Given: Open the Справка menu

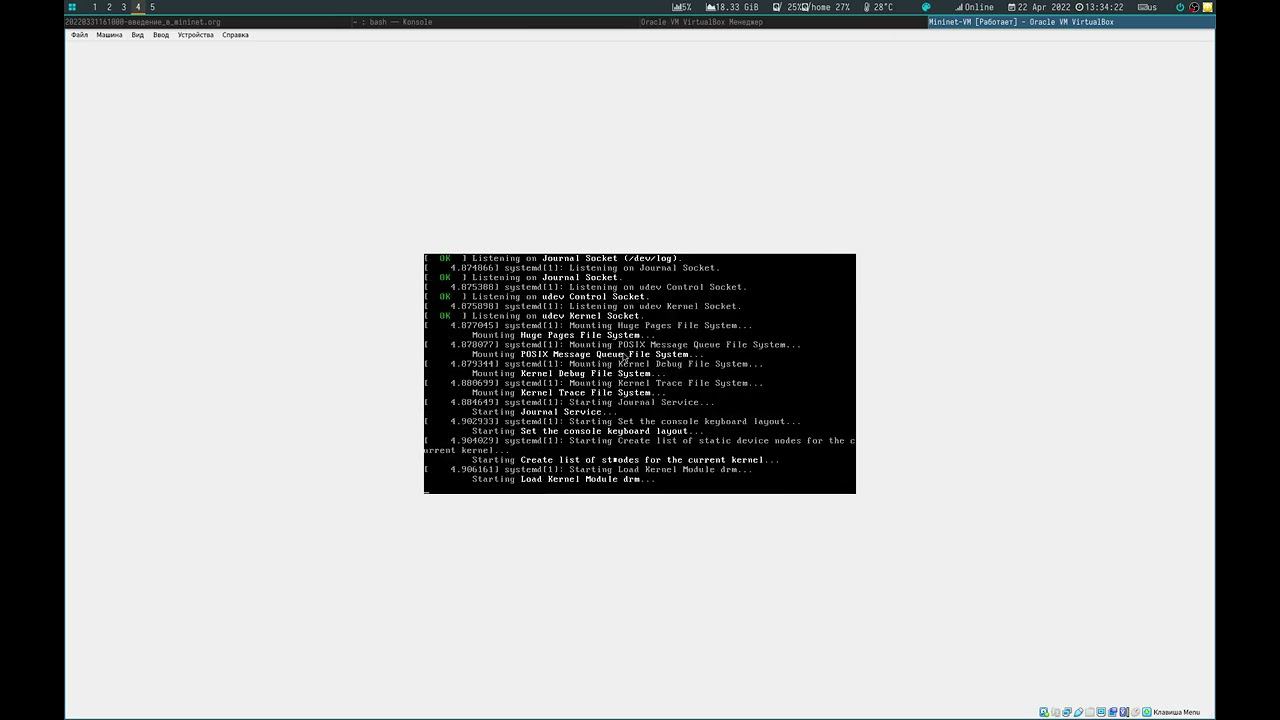Looking at the screenshot, I should tap(235, 35).
